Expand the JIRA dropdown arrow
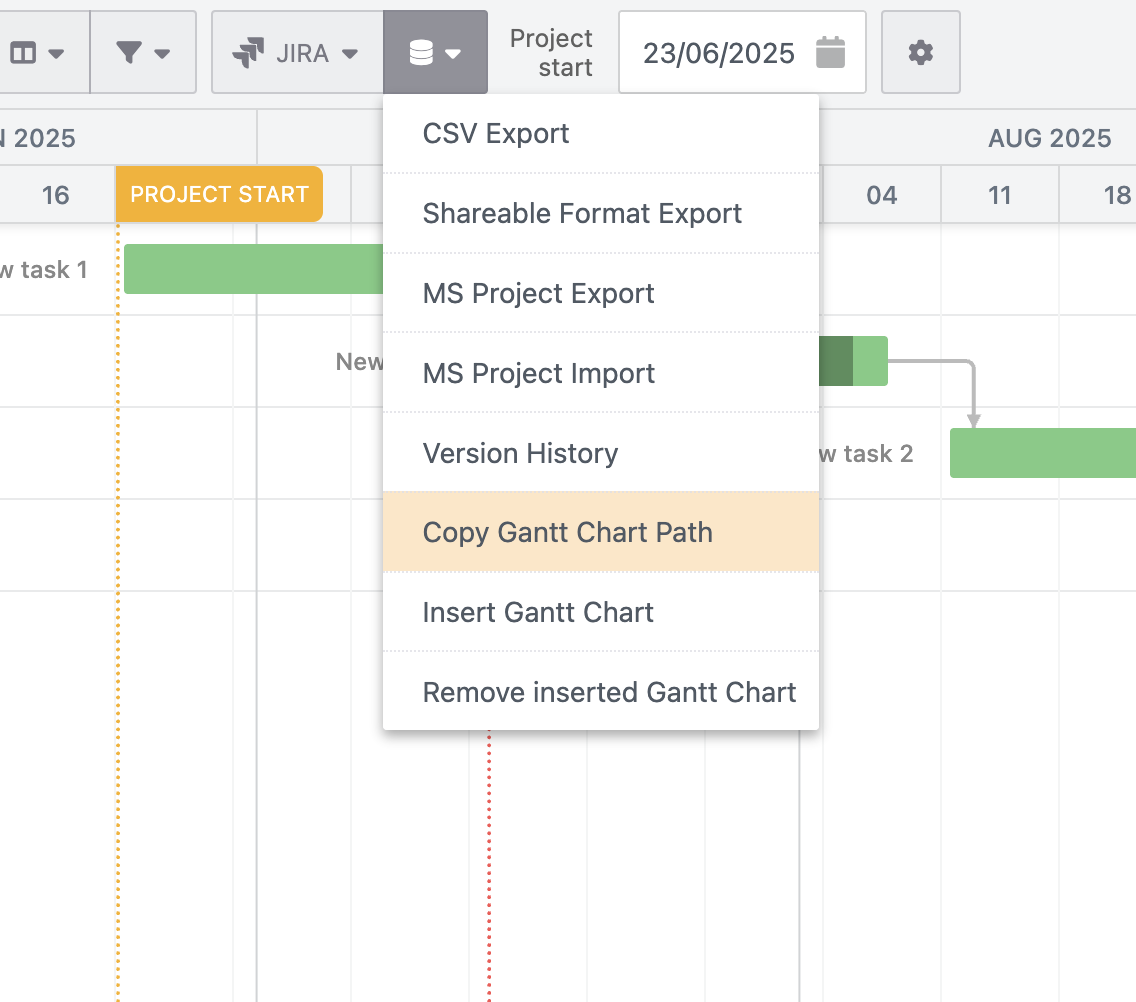This screenshot has width=1136, height=1002. 350,54
